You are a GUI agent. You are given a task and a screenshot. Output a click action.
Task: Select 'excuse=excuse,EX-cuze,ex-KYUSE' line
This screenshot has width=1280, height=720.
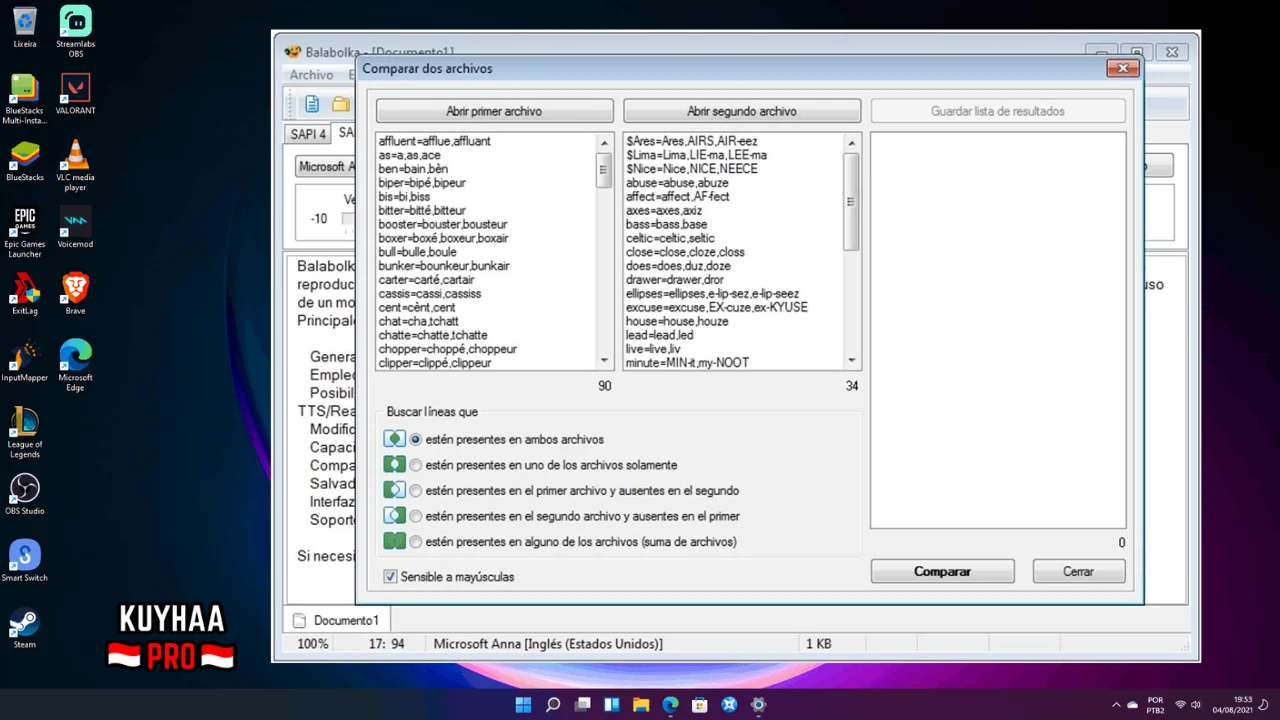point(717,307)
